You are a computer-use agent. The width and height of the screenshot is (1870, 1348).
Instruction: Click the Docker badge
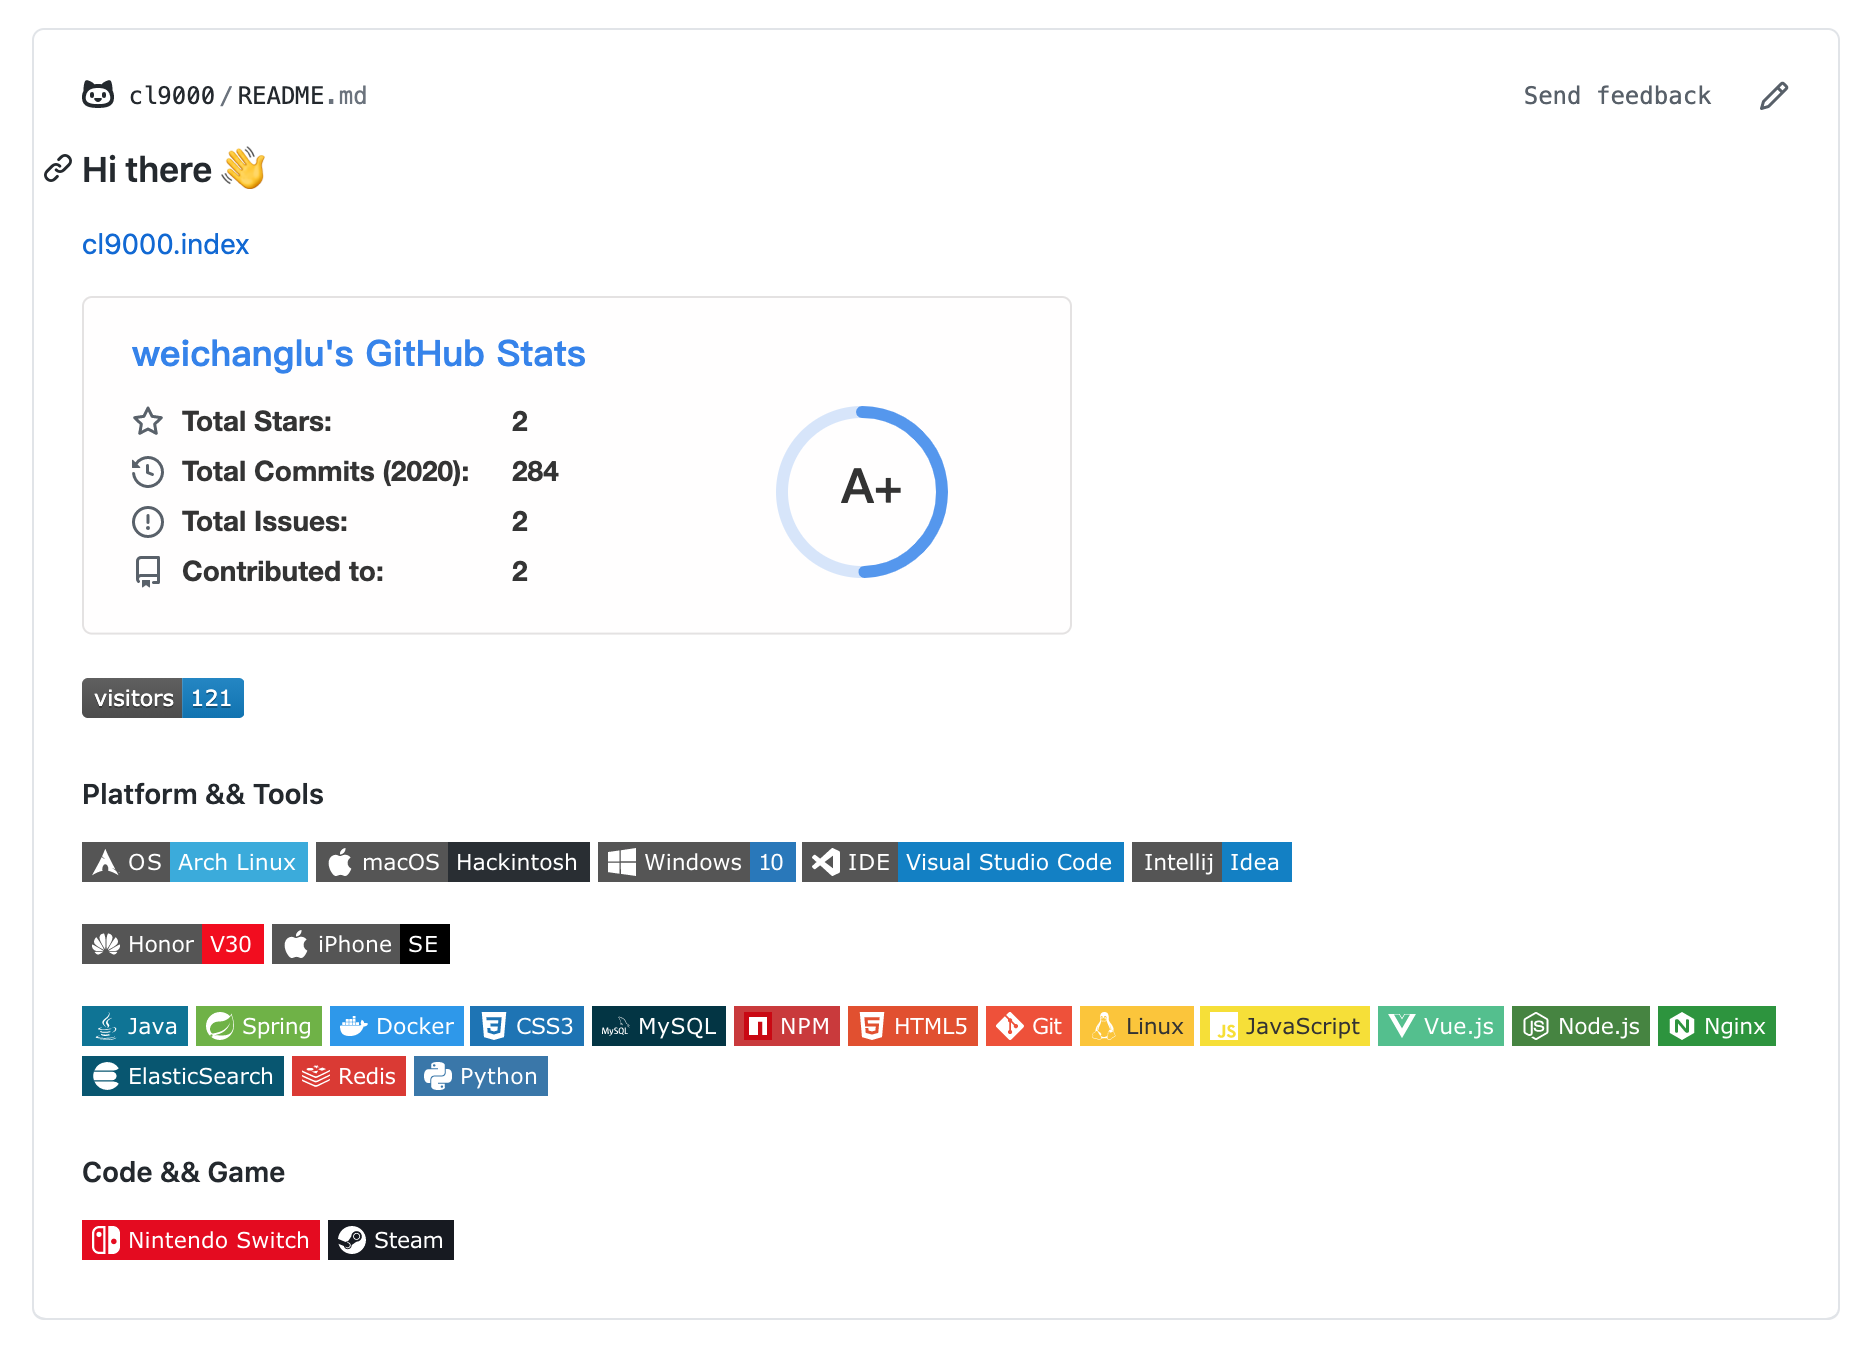tap(397, 1026)
